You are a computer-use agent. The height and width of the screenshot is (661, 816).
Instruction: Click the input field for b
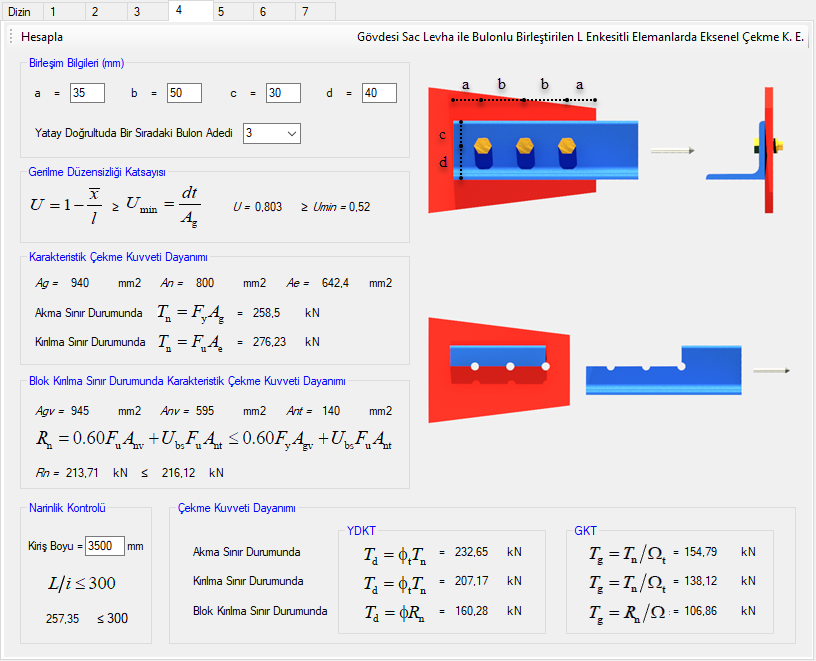pyautogui.click(x=184, y=93)
